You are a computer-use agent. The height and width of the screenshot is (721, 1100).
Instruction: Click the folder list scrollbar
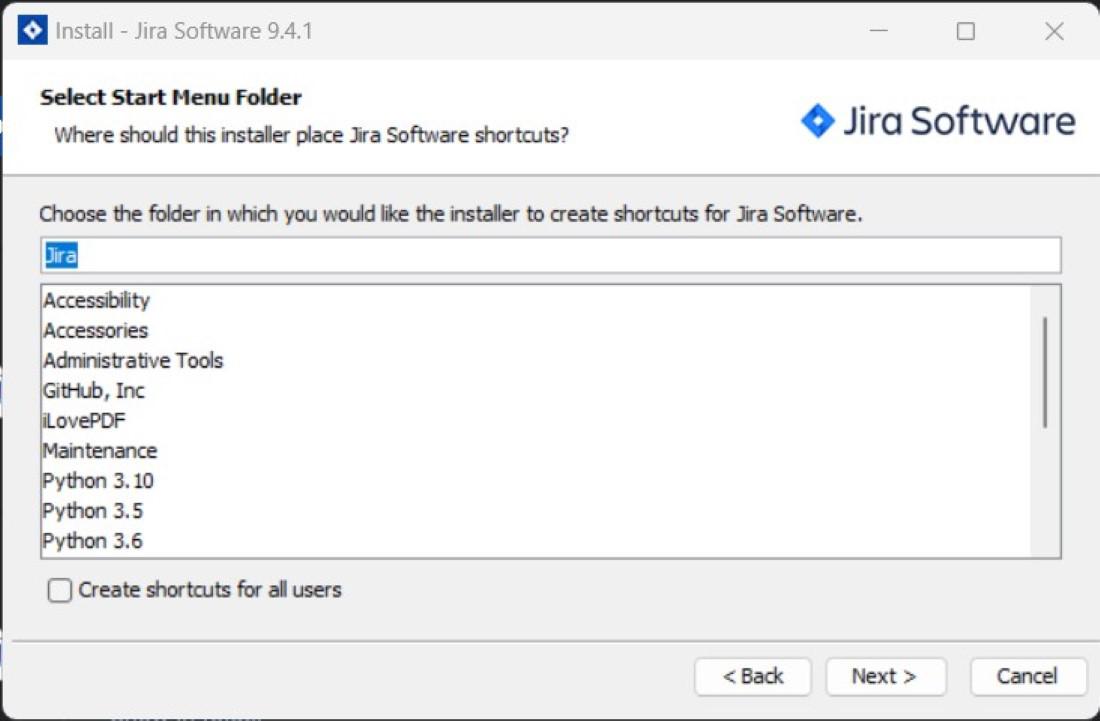pos(1044,360)
